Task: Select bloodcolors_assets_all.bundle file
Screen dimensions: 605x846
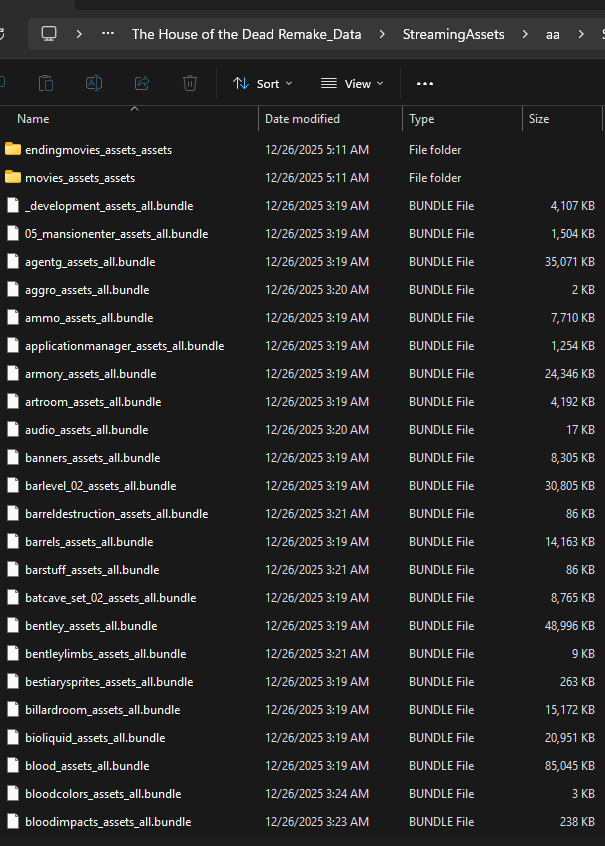Action: click(x=103, y=794)
